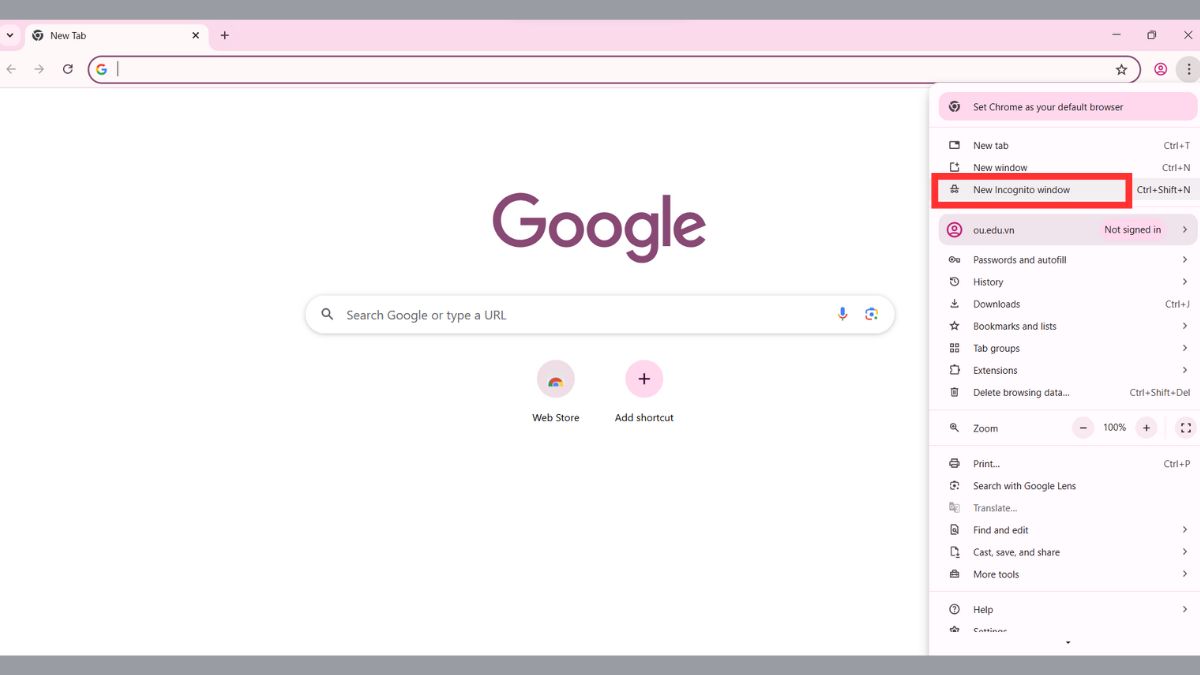Click the 100% zoom value
Screen dimensions: 1200x675
1114,428
